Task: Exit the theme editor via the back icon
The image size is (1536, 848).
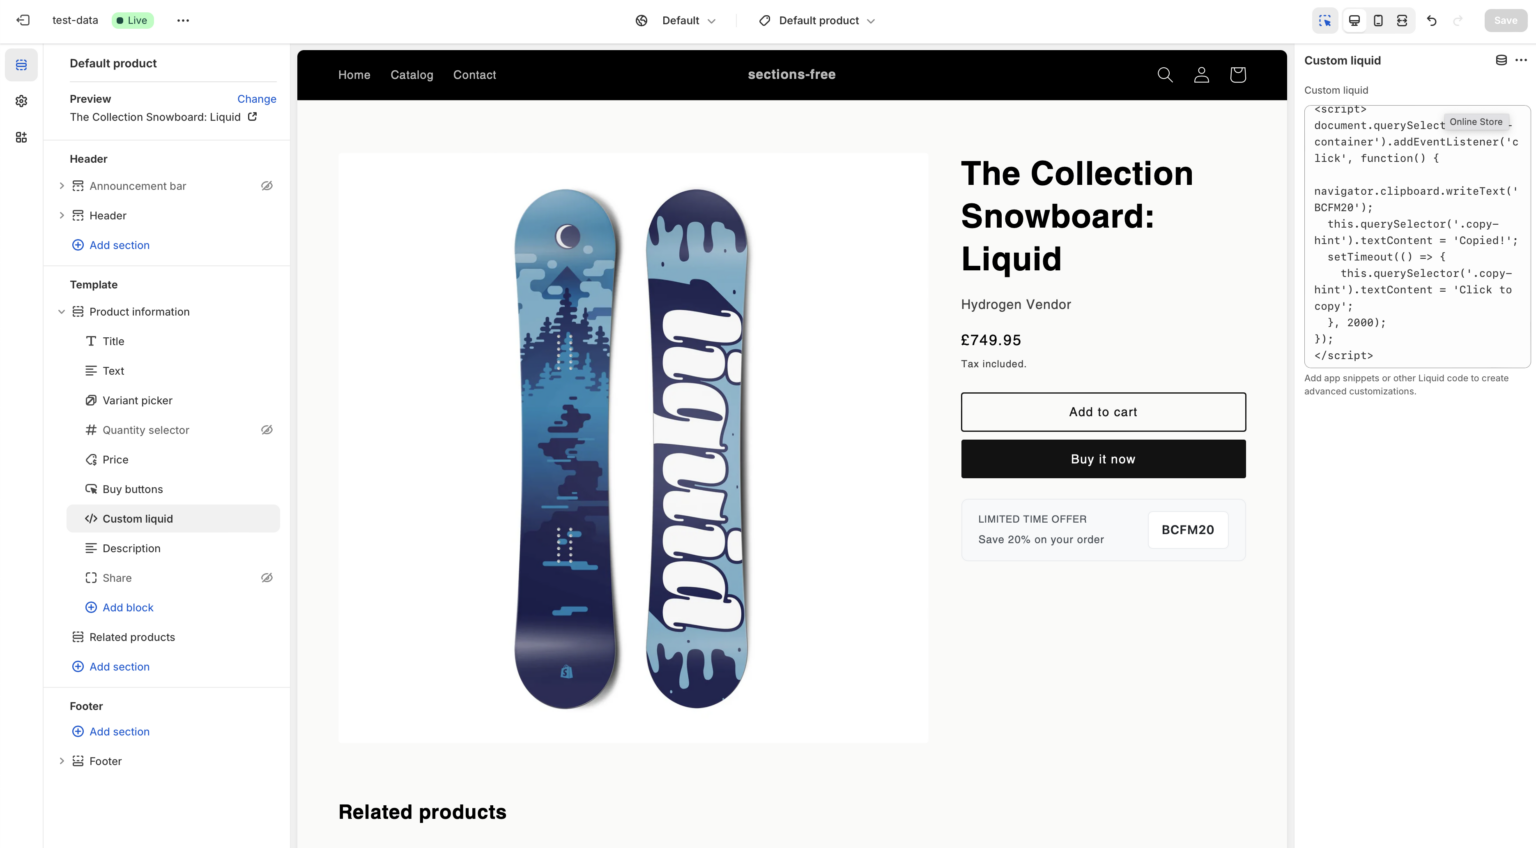Action: click(22, 20)
